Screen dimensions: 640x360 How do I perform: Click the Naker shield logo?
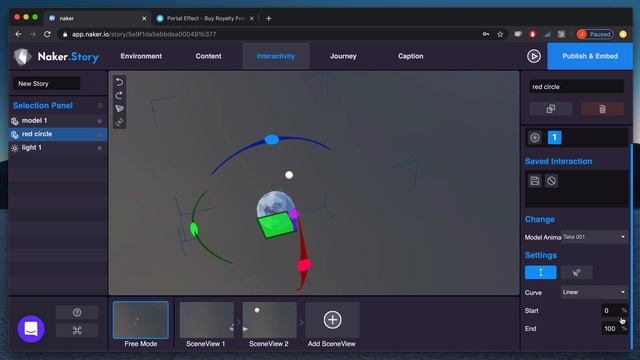point(22,56)
